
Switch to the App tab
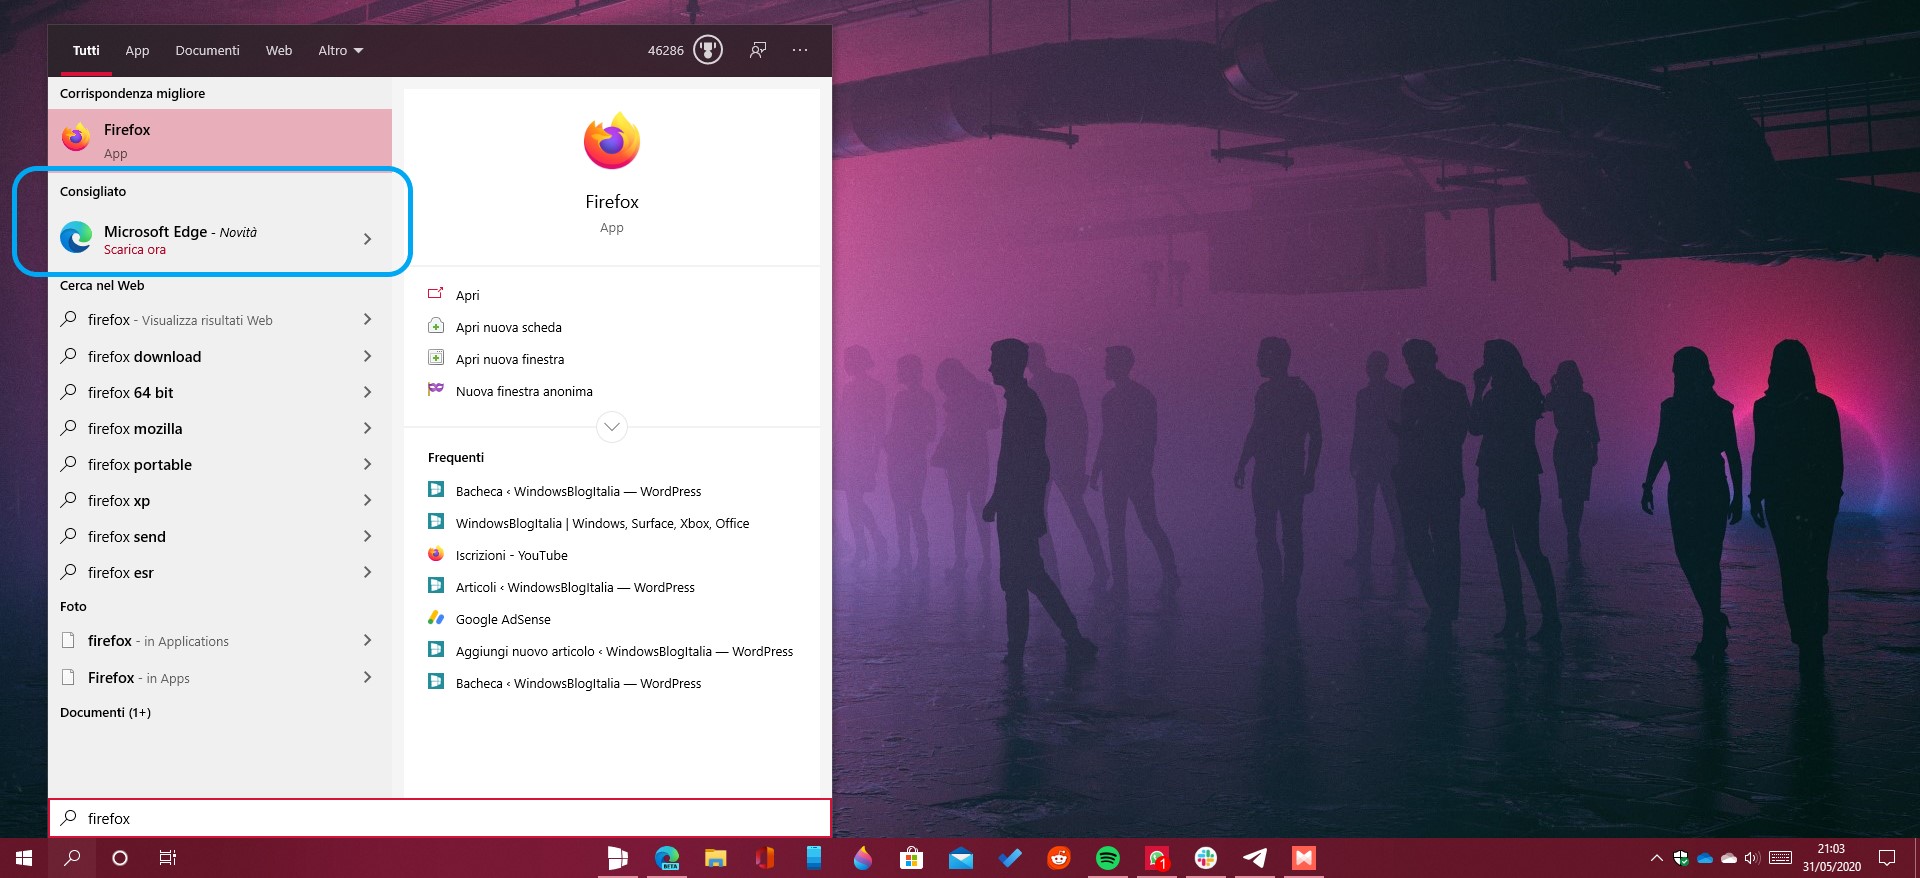tap(137, 50)
